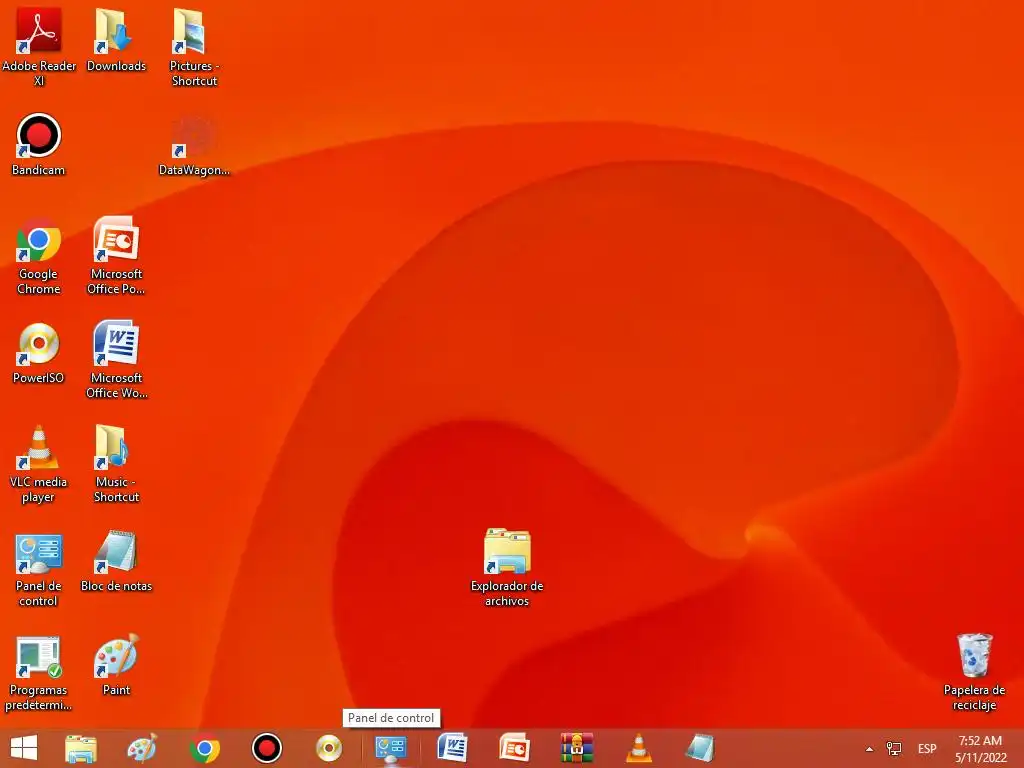Click WinRAR icon in the taskbar

point(577,748)
